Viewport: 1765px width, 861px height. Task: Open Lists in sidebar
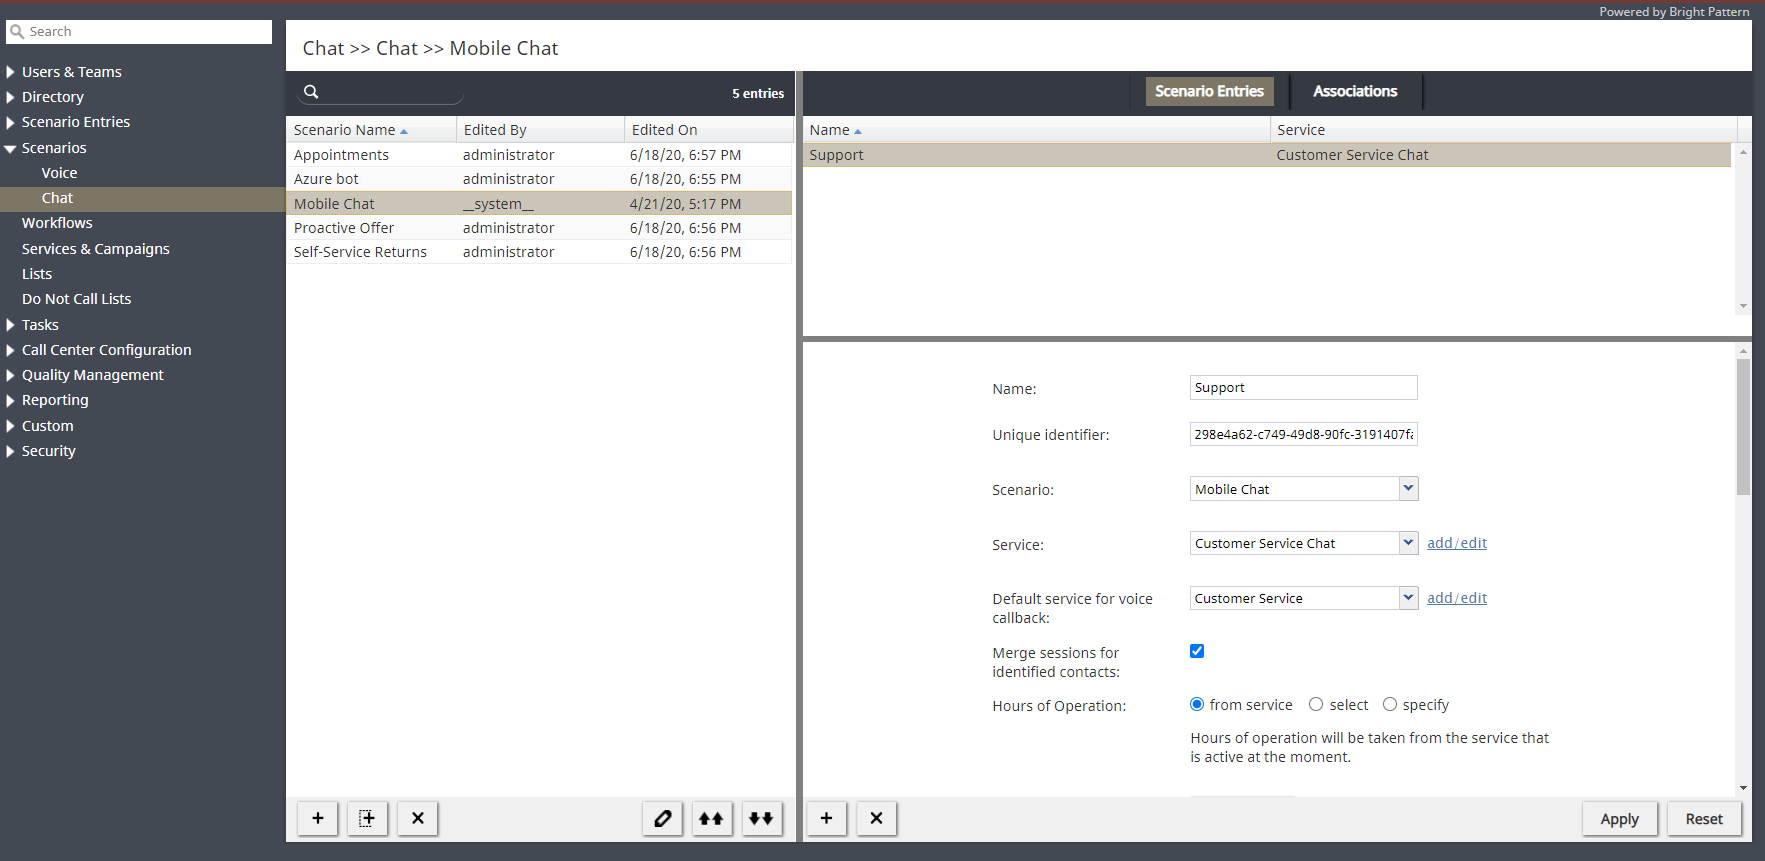pyautogui.click(x=37, y=274)
